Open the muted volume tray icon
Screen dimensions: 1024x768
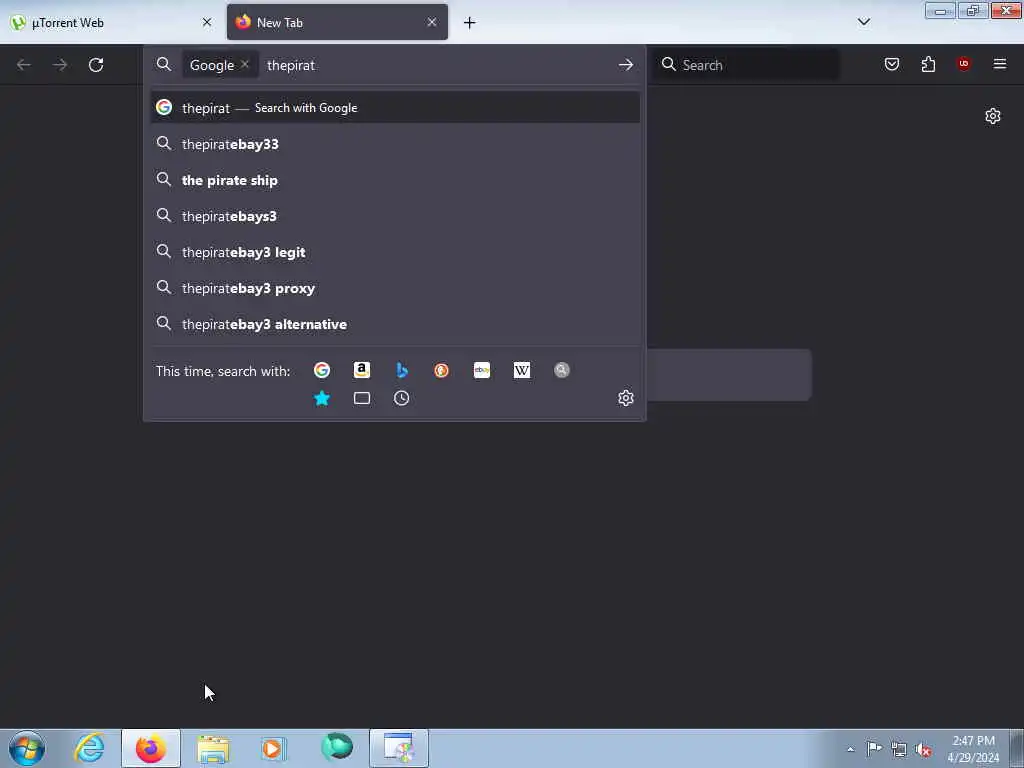[923, 749]
